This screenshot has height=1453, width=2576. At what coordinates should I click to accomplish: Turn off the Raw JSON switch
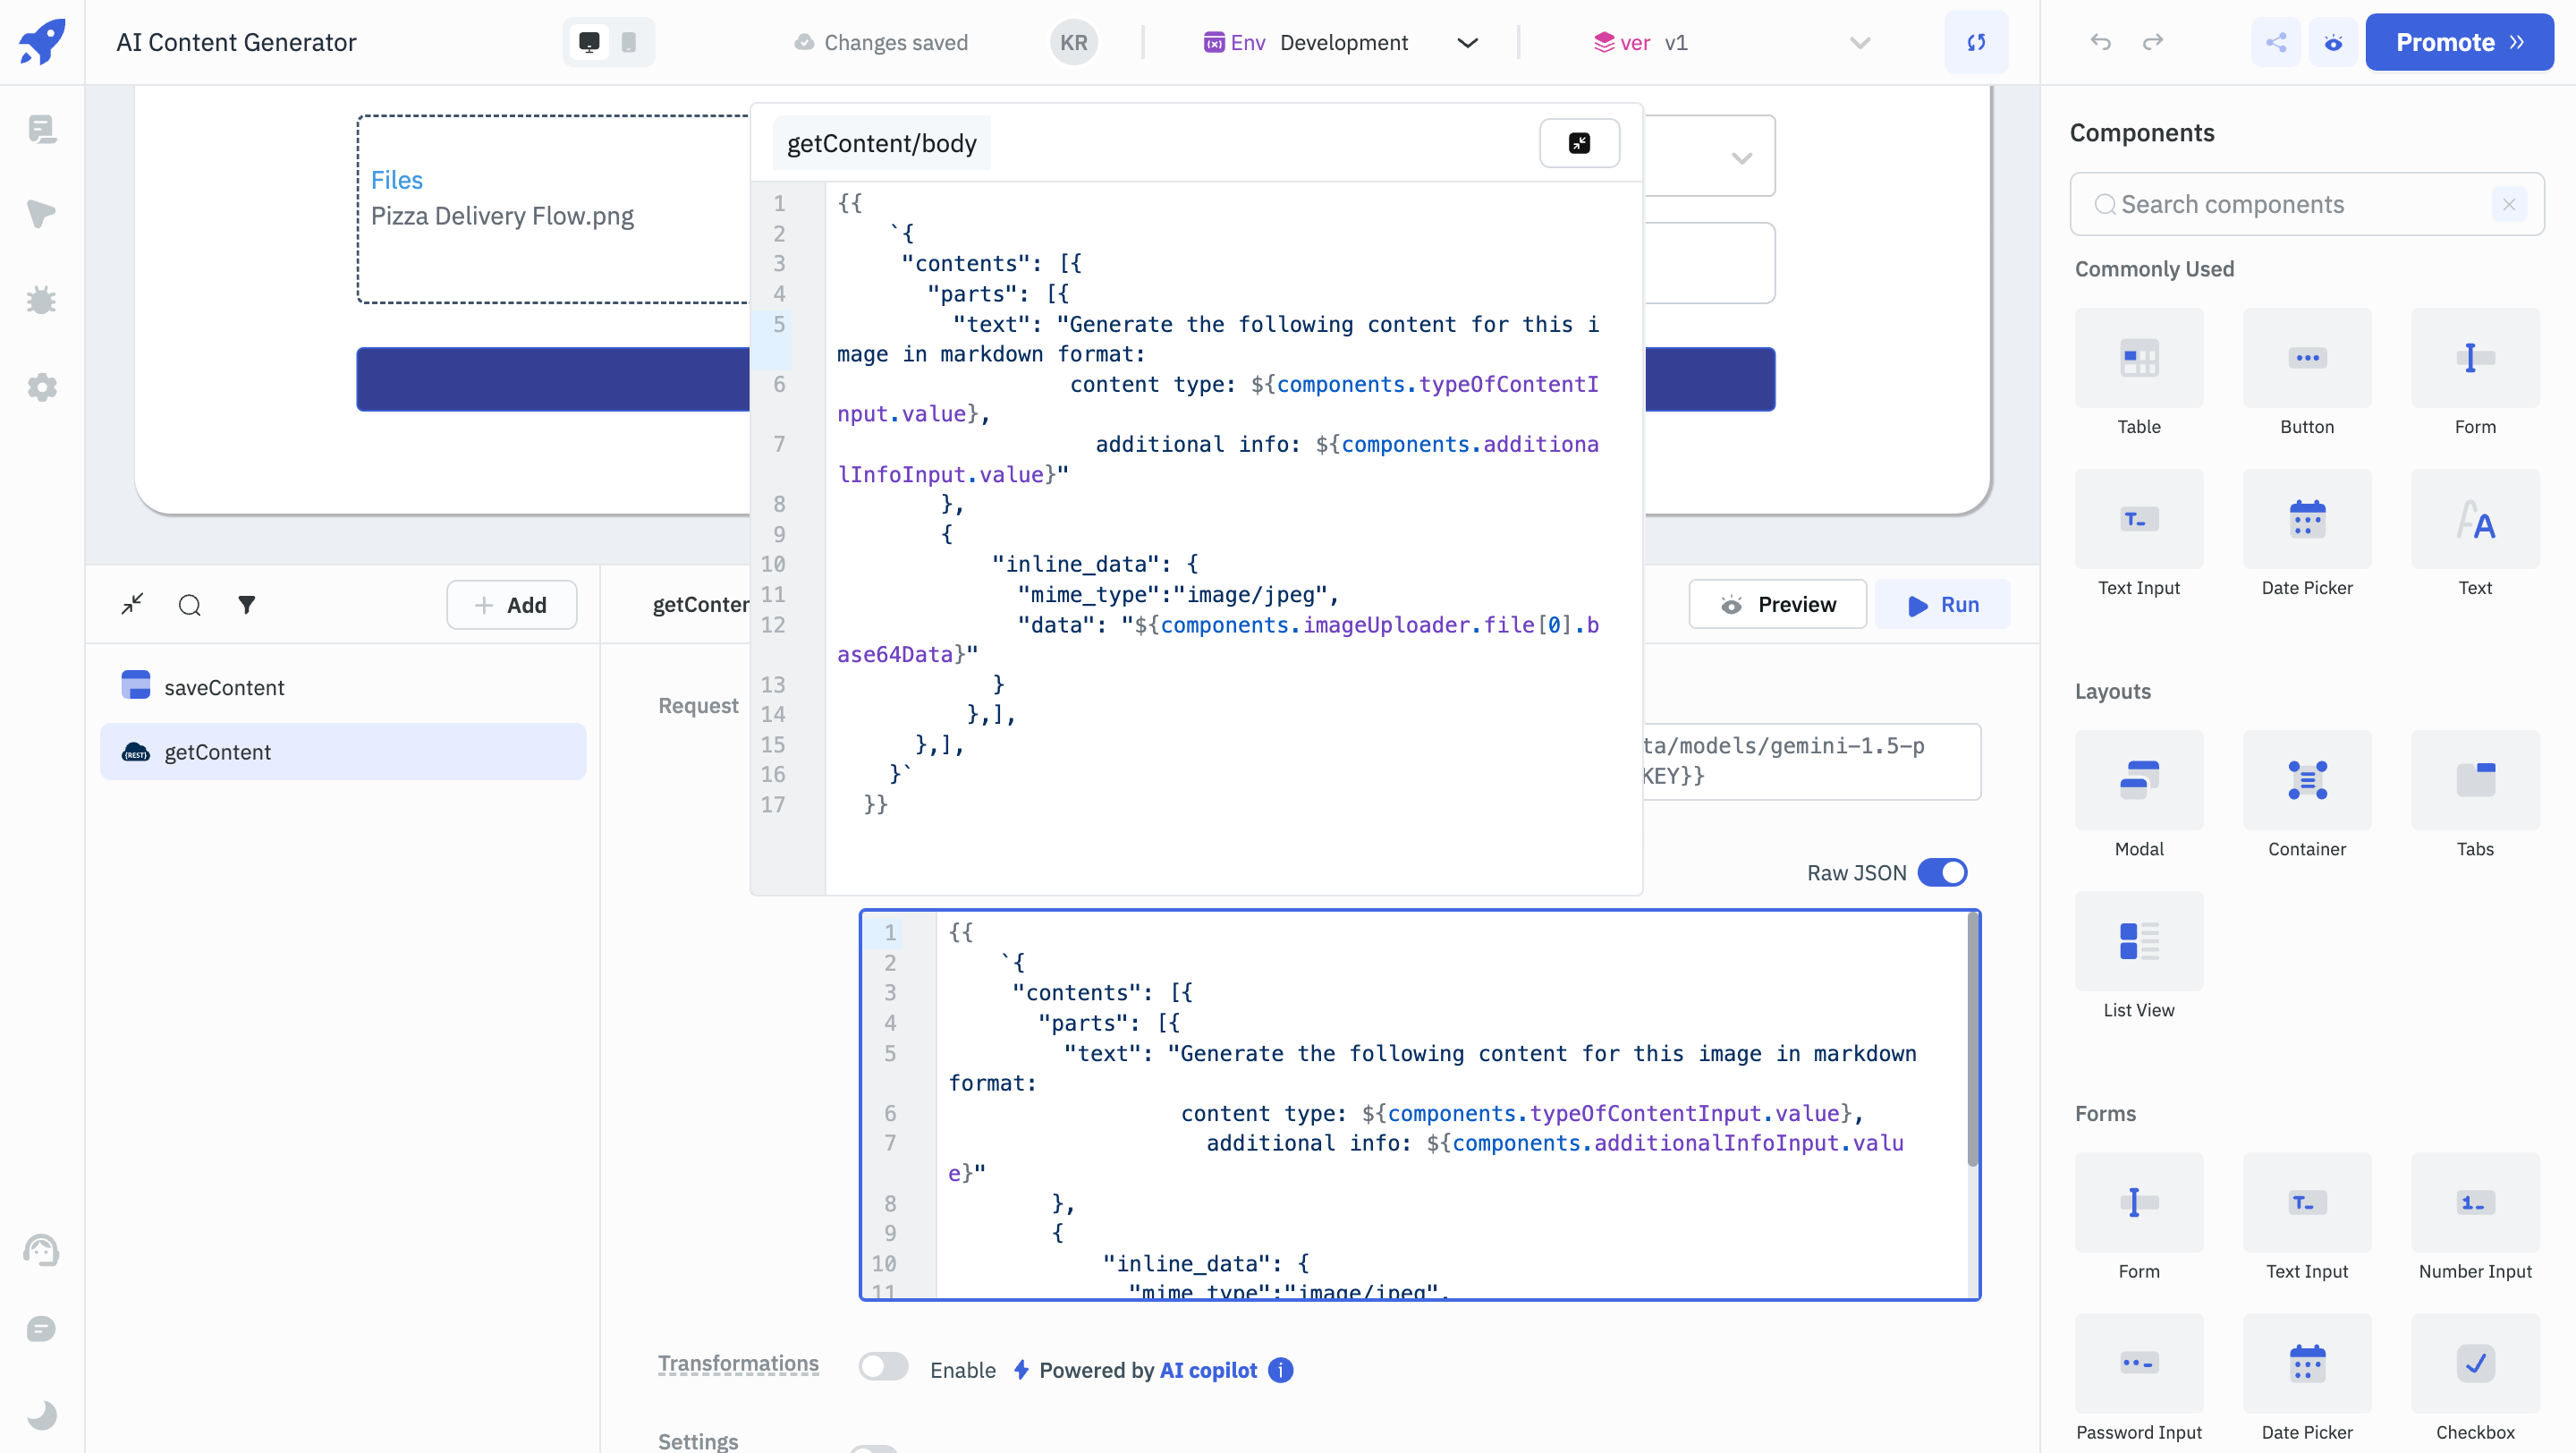(x=1942, y=872)
